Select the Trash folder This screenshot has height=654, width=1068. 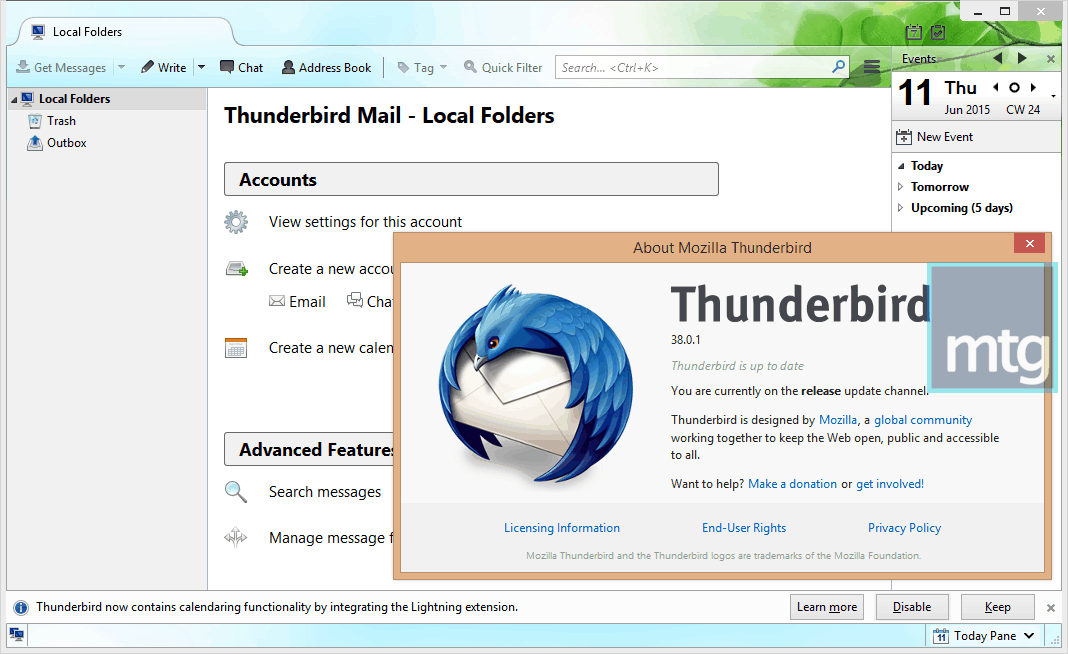pos(61,121)
